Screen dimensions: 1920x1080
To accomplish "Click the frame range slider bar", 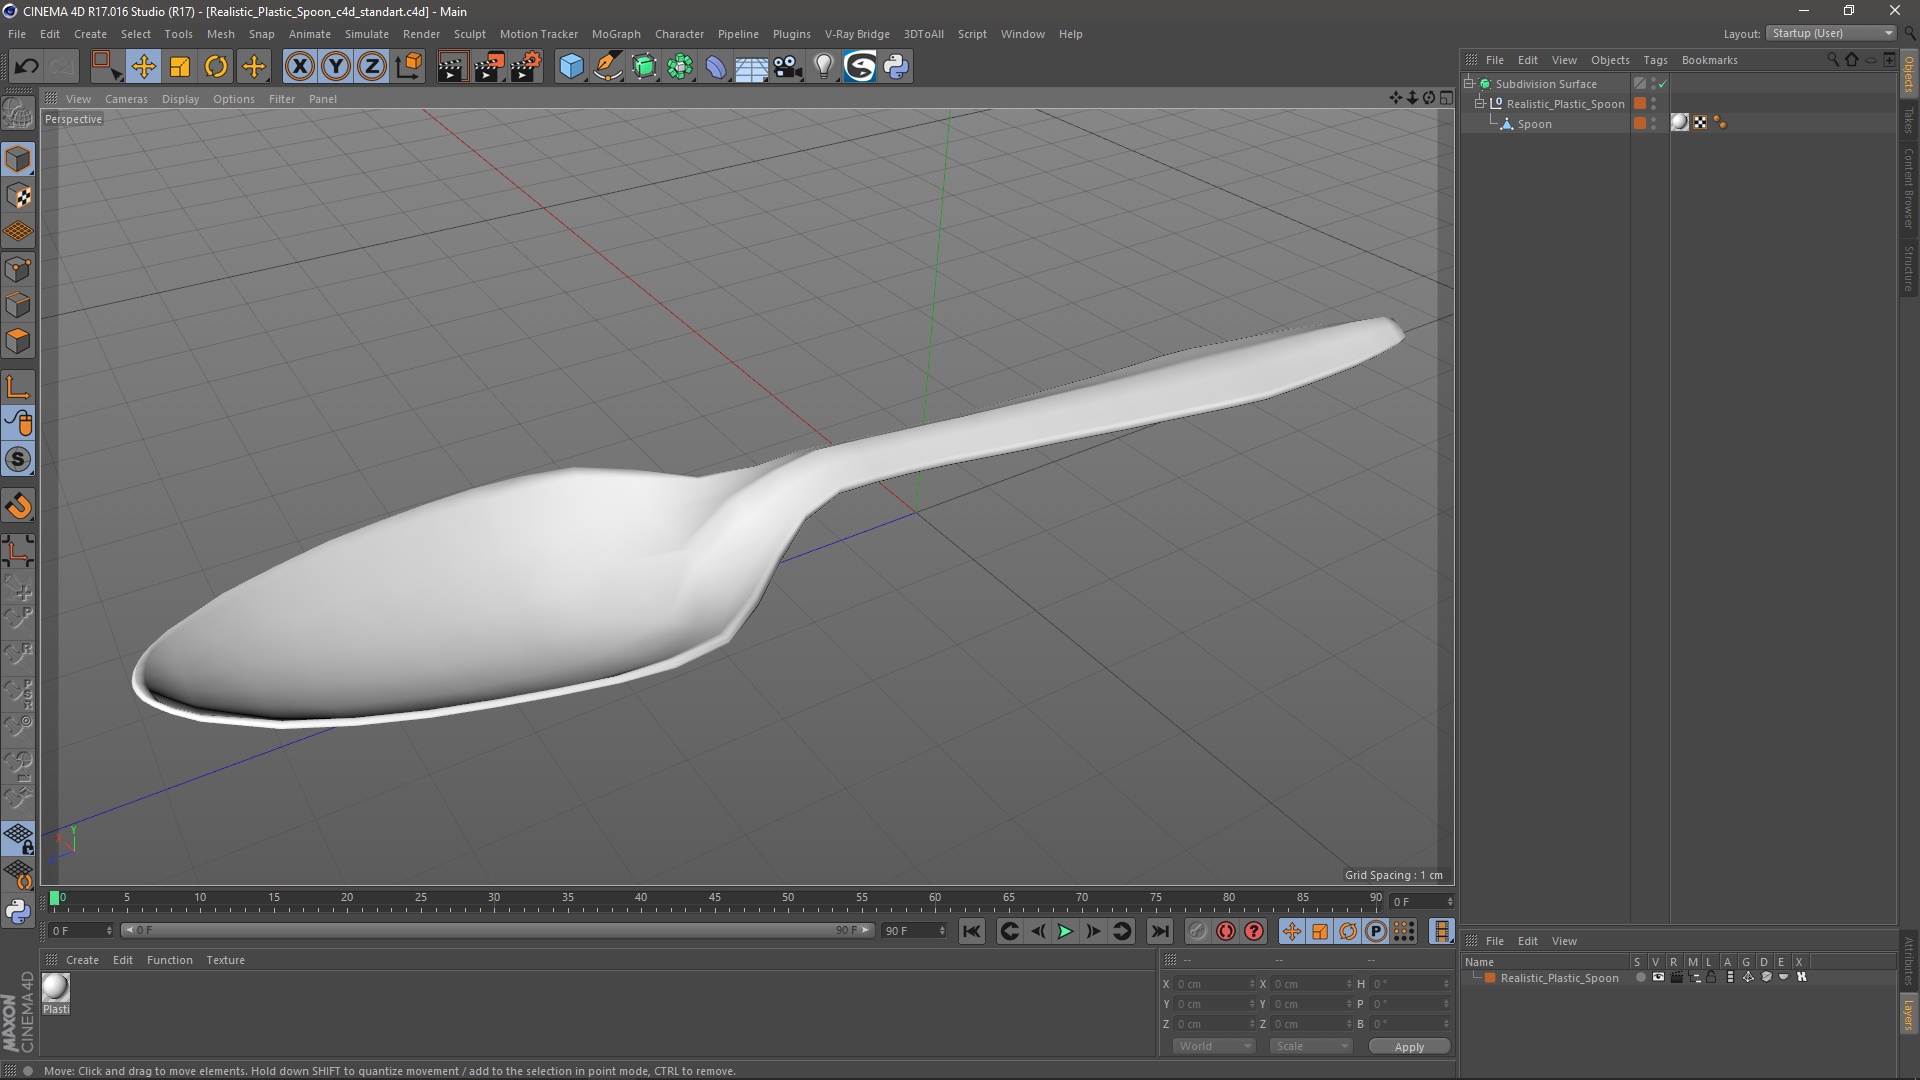I will (497, 931).
